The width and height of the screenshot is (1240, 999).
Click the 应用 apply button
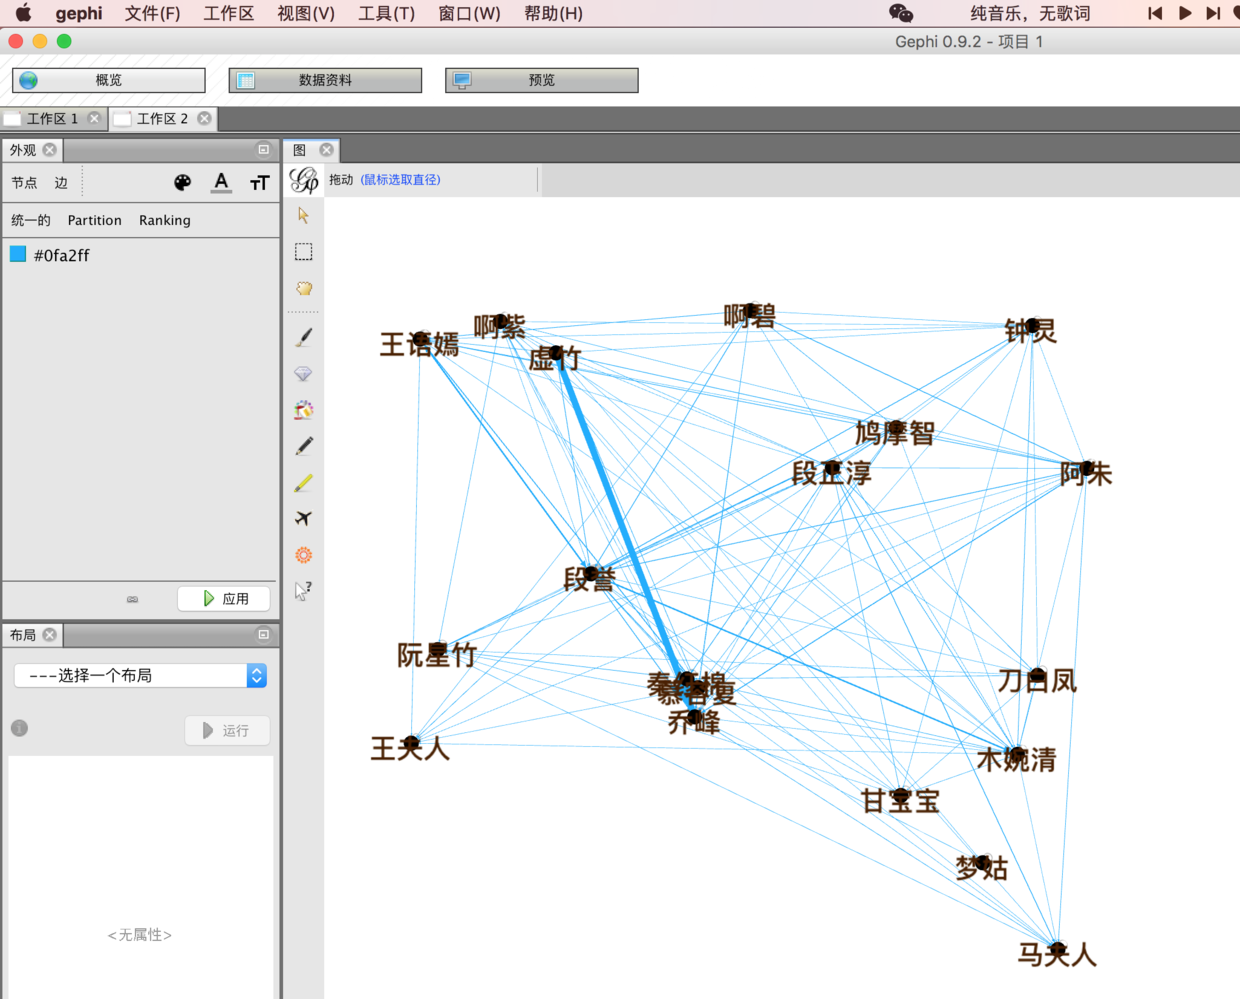[x=225, y=598]
